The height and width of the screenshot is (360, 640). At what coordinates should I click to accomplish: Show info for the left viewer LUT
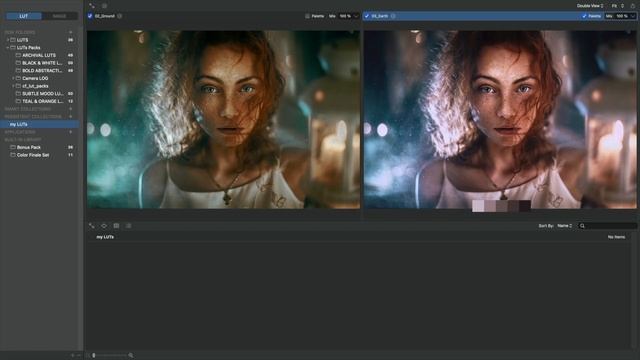point(120,16)
